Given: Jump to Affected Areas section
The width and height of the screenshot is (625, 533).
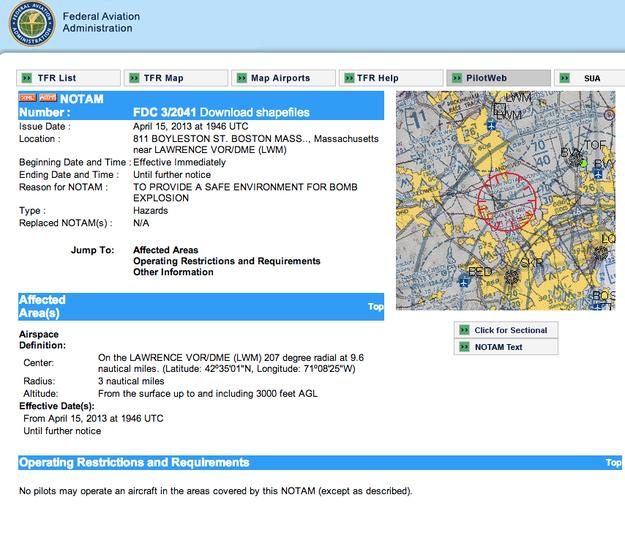Looking at the screenshot, I should coord(165,249).
